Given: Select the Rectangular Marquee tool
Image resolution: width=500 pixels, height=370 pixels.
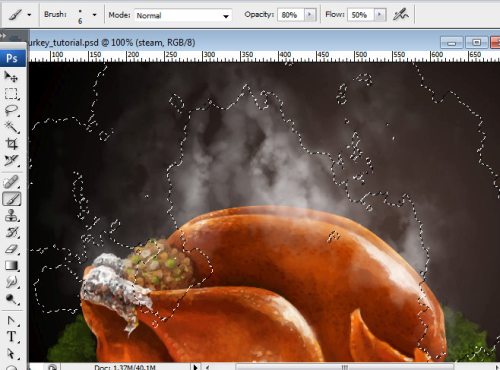Looking at the screenshot, I should click(x=11, y=94).
